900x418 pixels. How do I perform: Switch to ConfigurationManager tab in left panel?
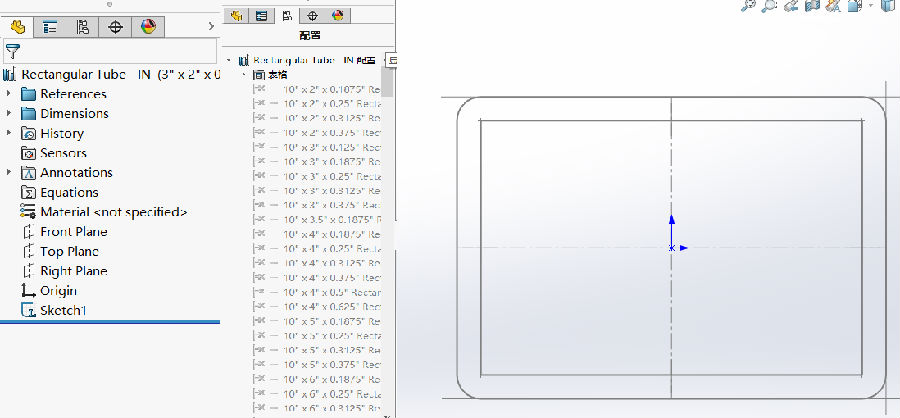tap(83, 27)
